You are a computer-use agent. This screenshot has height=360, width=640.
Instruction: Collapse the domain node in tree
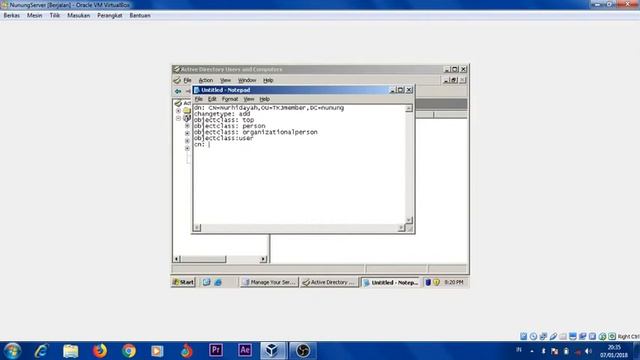178,118
